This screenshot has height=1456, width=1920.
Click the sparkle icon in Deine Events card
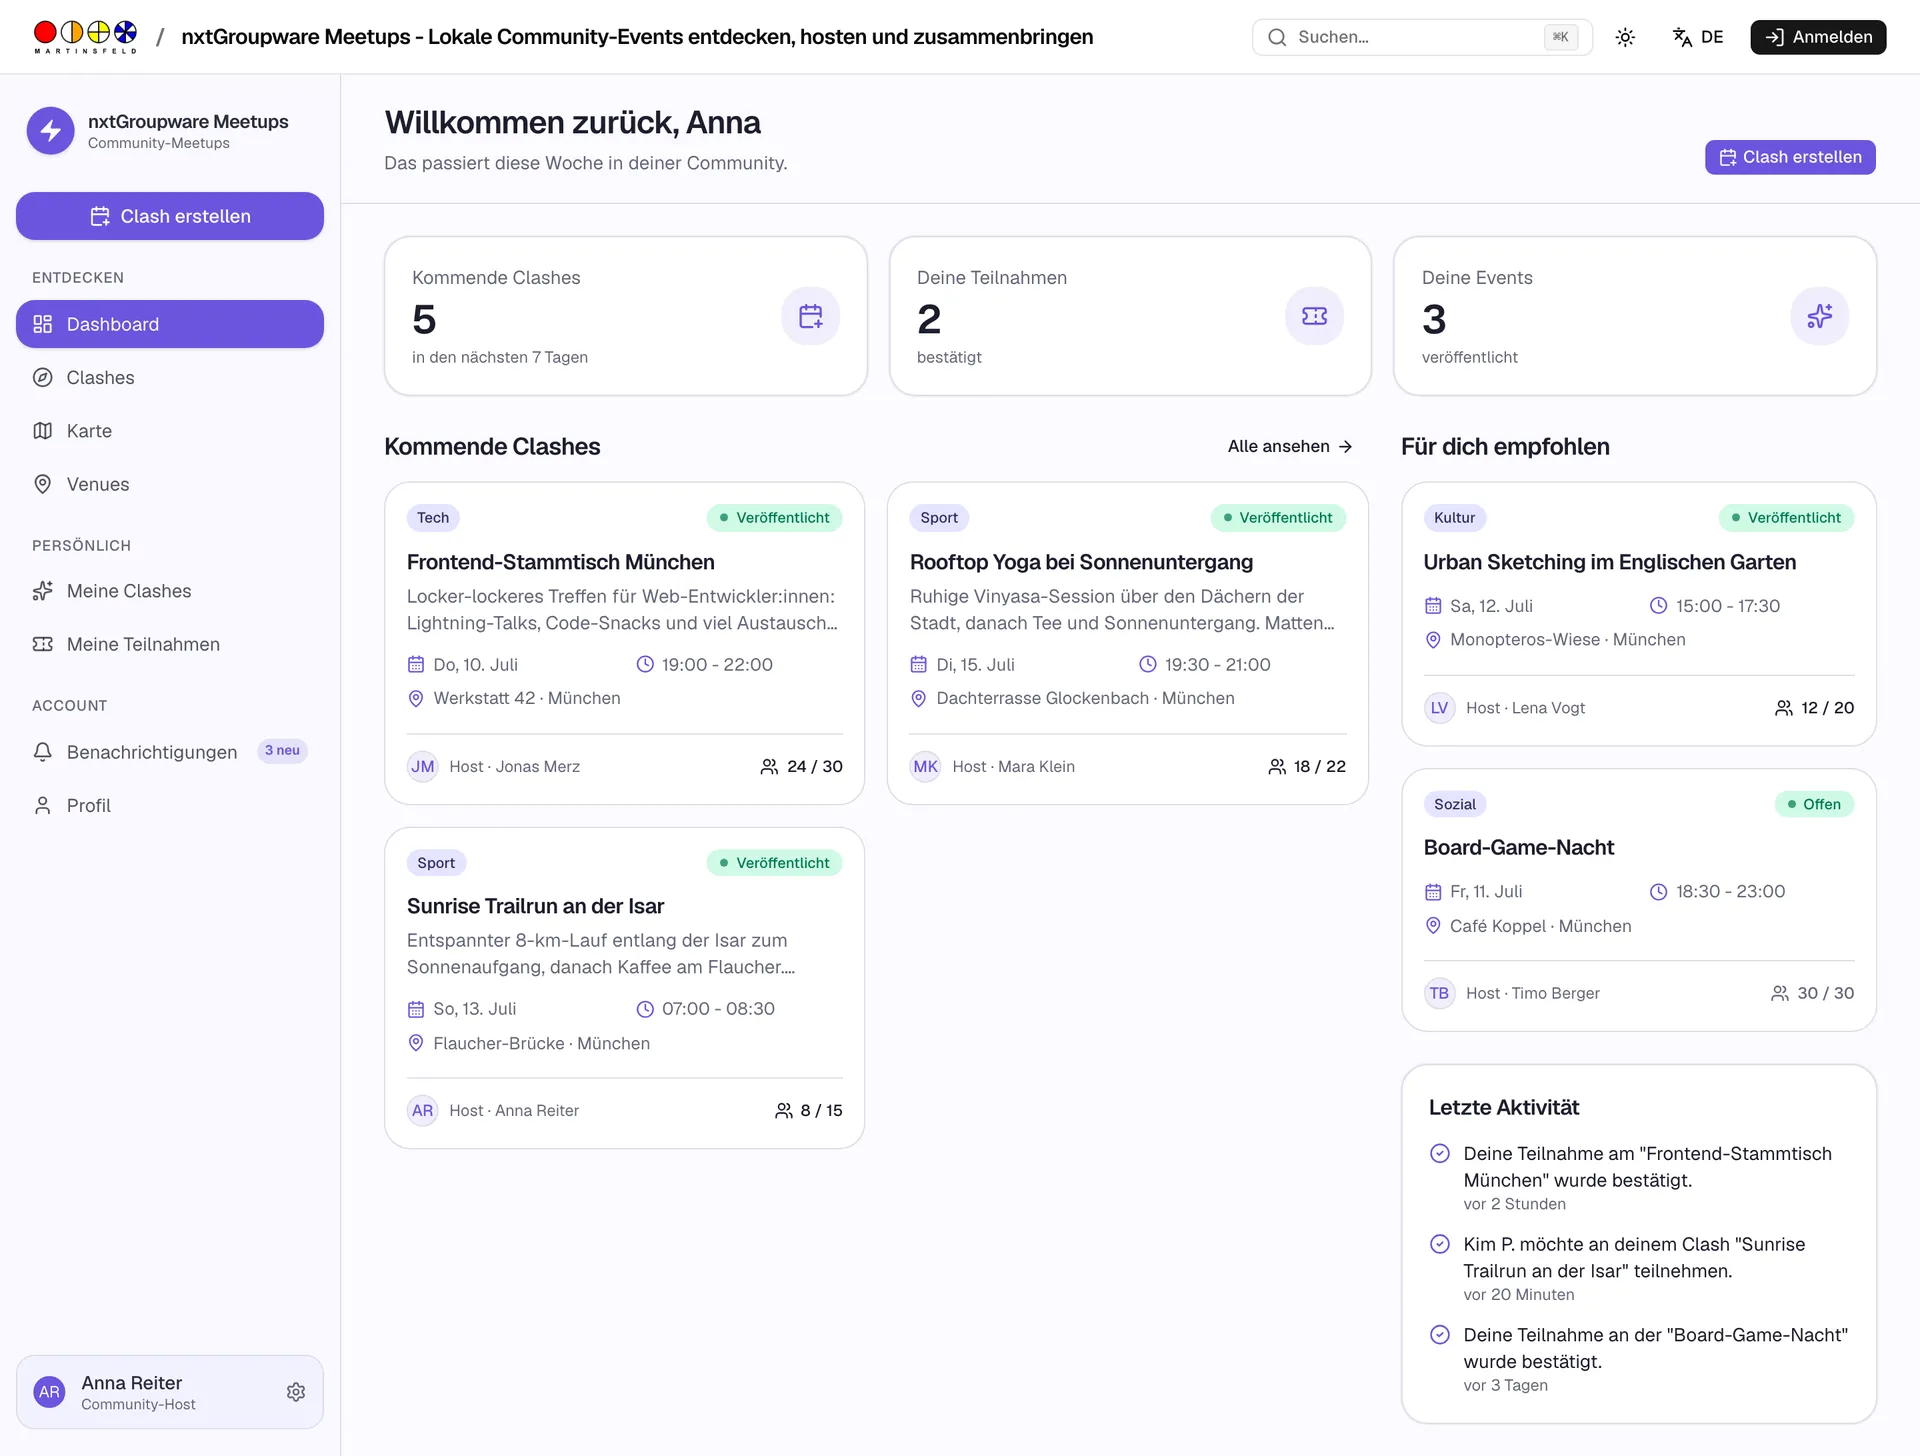point(1819,316)
